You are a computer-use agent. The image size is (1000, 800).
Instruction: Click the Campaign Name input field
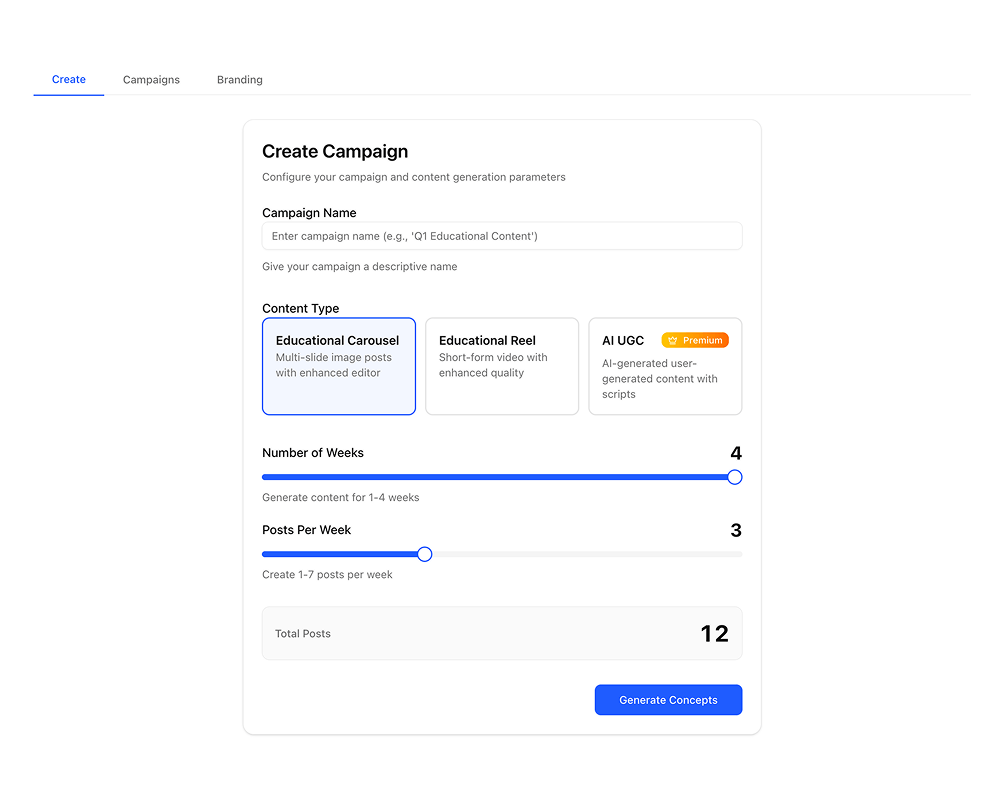[501, 235]
